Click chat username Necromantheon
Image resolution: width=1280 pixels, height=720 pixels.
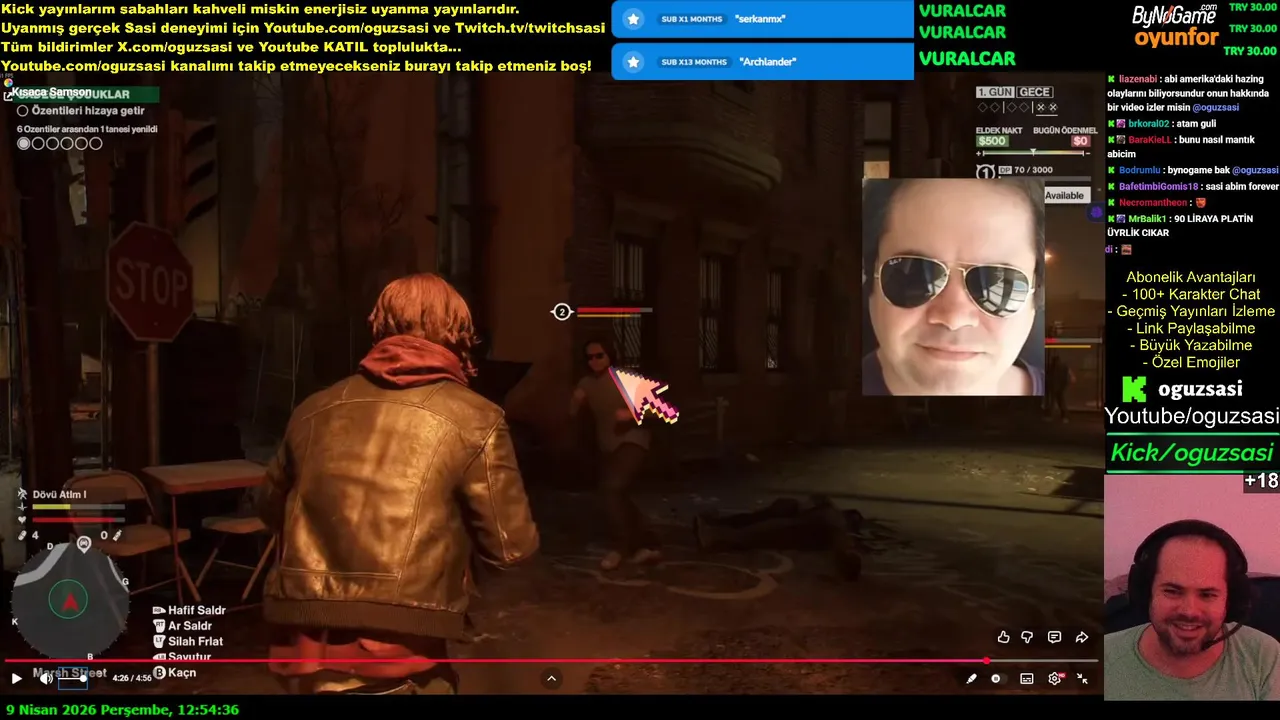[1154, 203]
